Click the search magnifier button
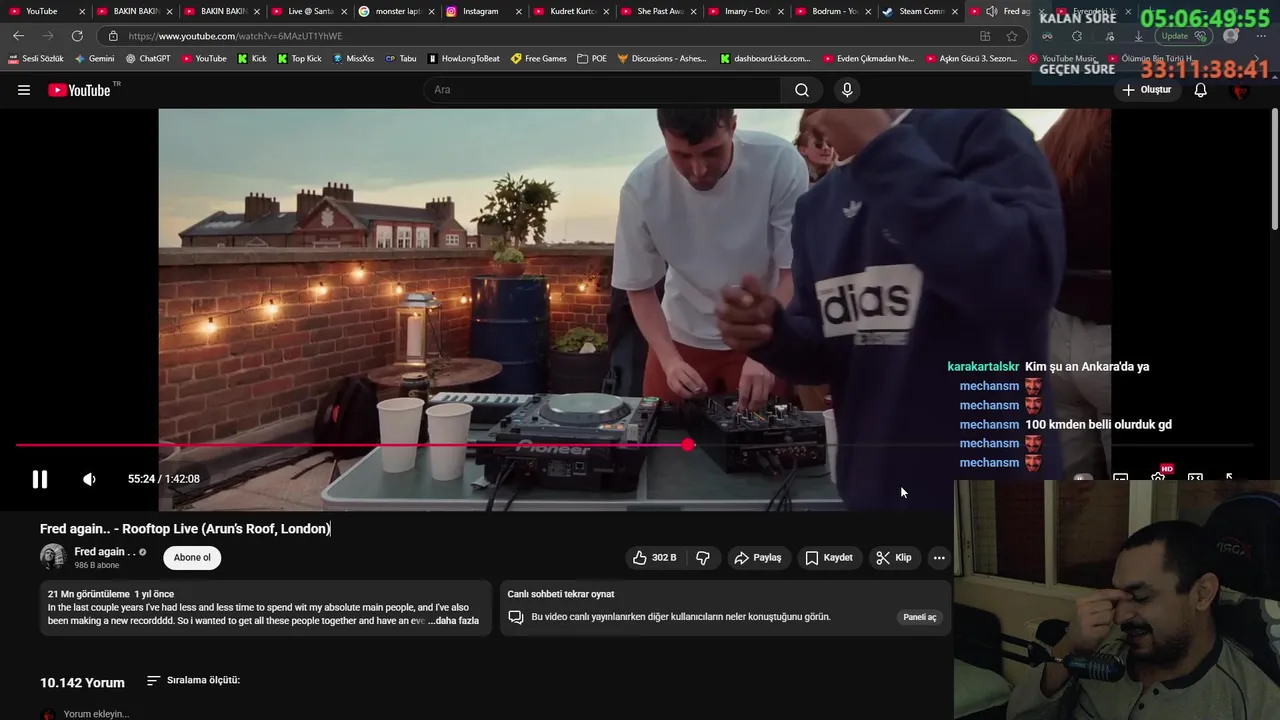 [x=802, y=90]
